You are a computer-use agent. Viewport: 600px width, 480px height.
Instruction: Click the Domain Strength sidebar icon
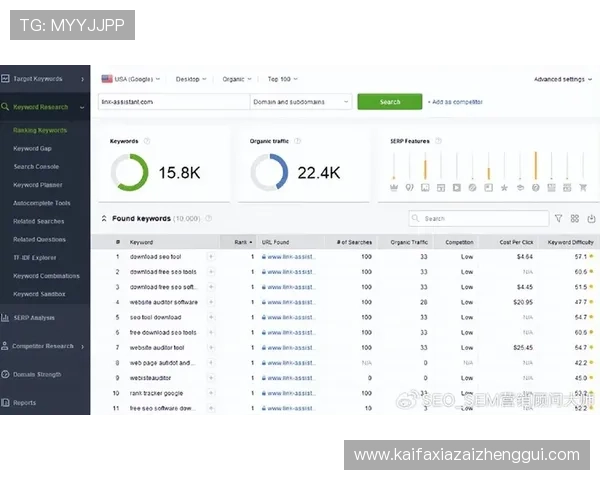click(x=5, y=374)
